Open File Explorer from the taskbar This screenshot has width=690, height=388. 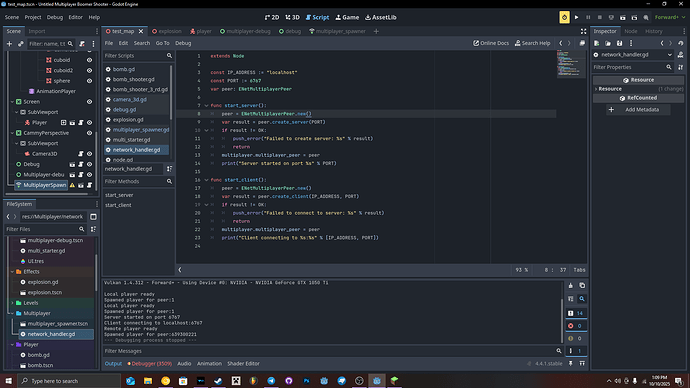(148, 381)
